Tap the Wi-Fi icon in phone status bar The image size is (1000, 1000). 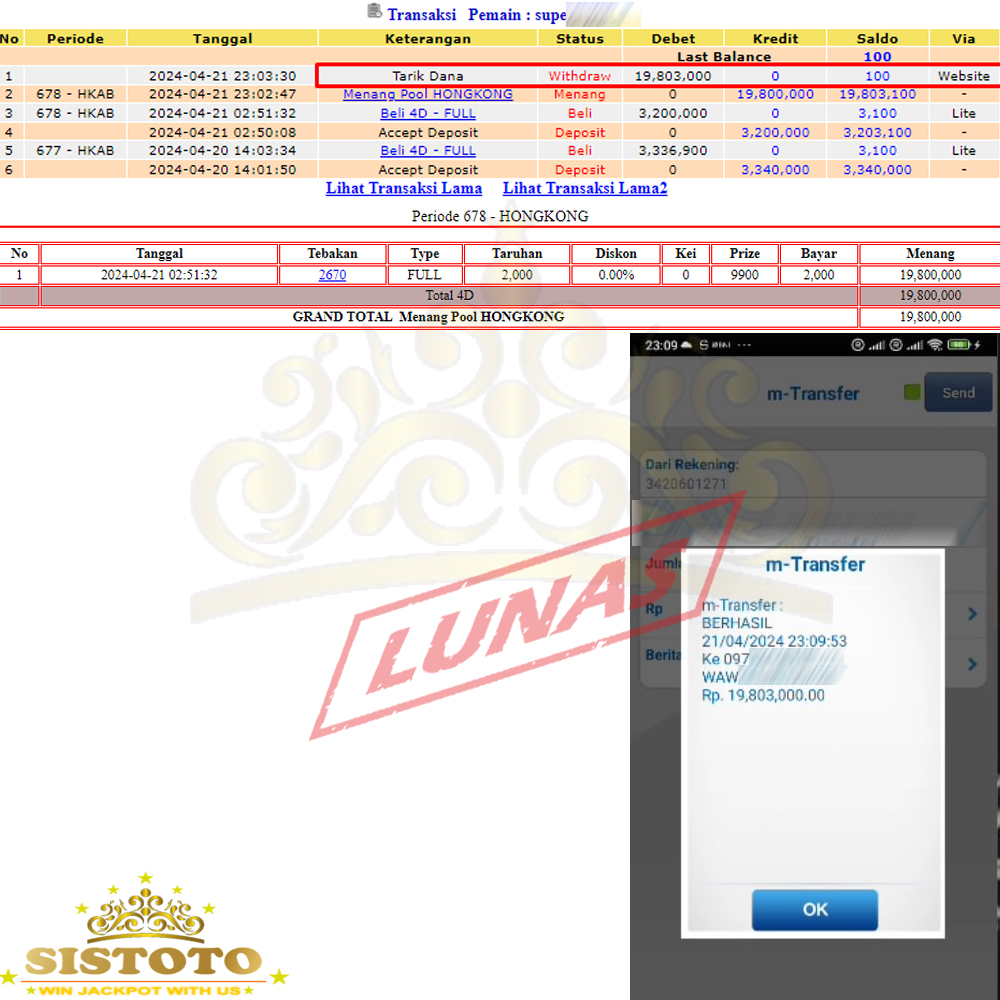point(935,345)
